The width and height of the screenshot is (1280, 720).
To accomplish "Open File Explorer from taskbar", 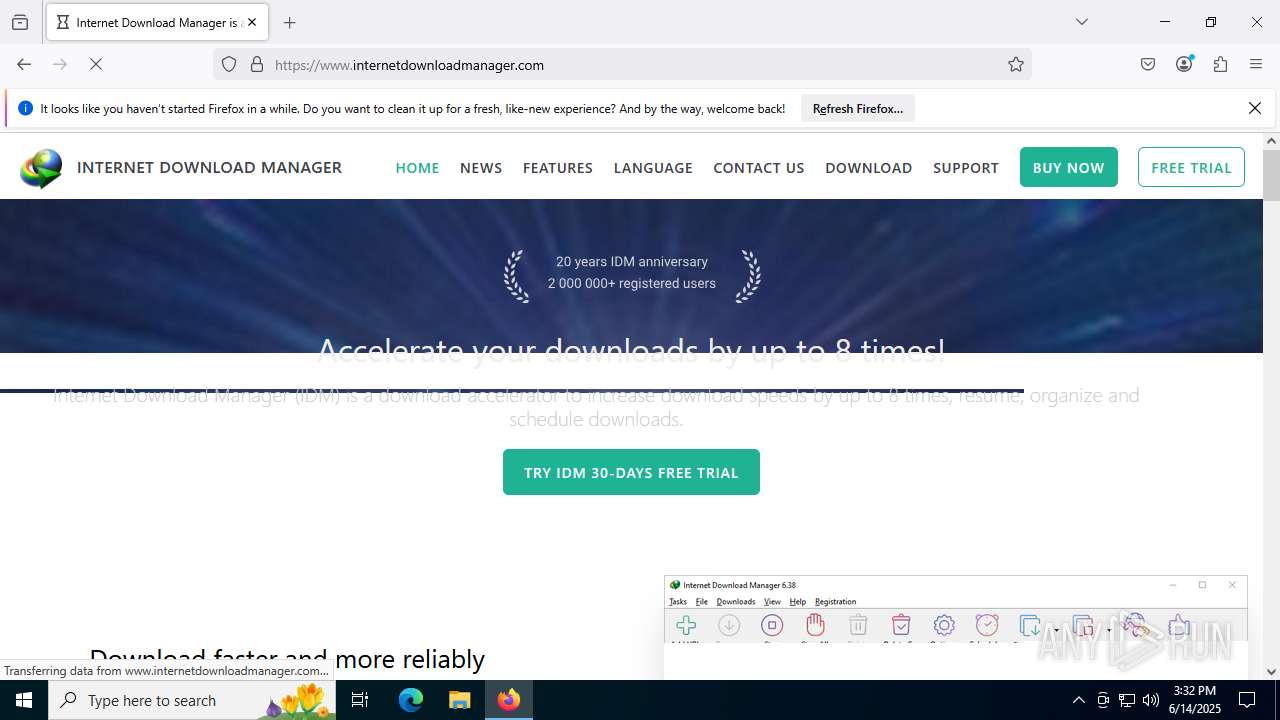I will 459,700.
